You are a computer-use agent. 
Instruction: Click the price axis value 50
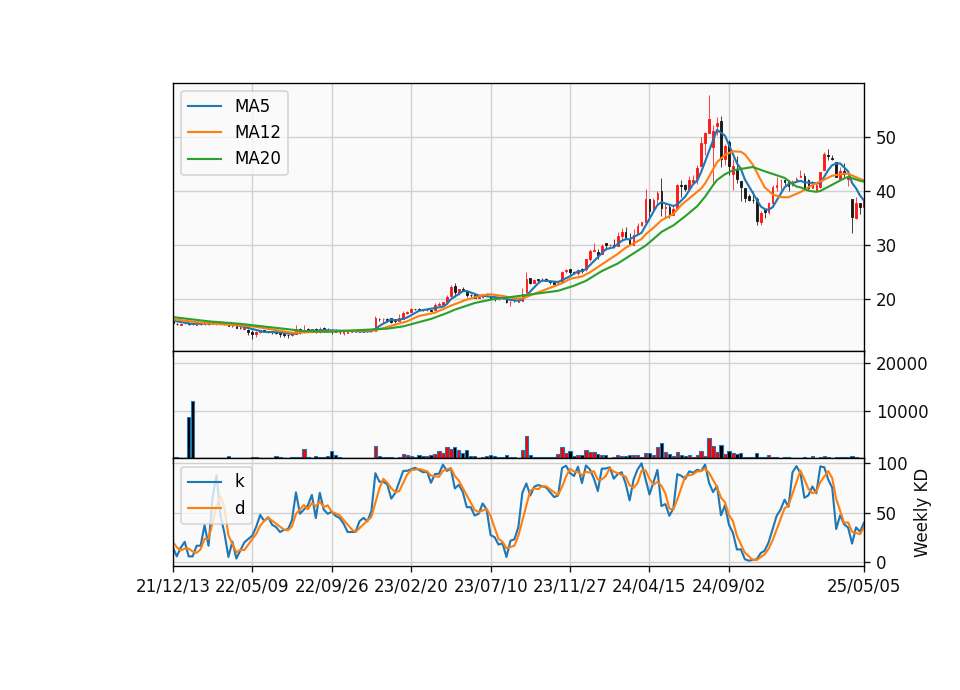coord(886,138)
